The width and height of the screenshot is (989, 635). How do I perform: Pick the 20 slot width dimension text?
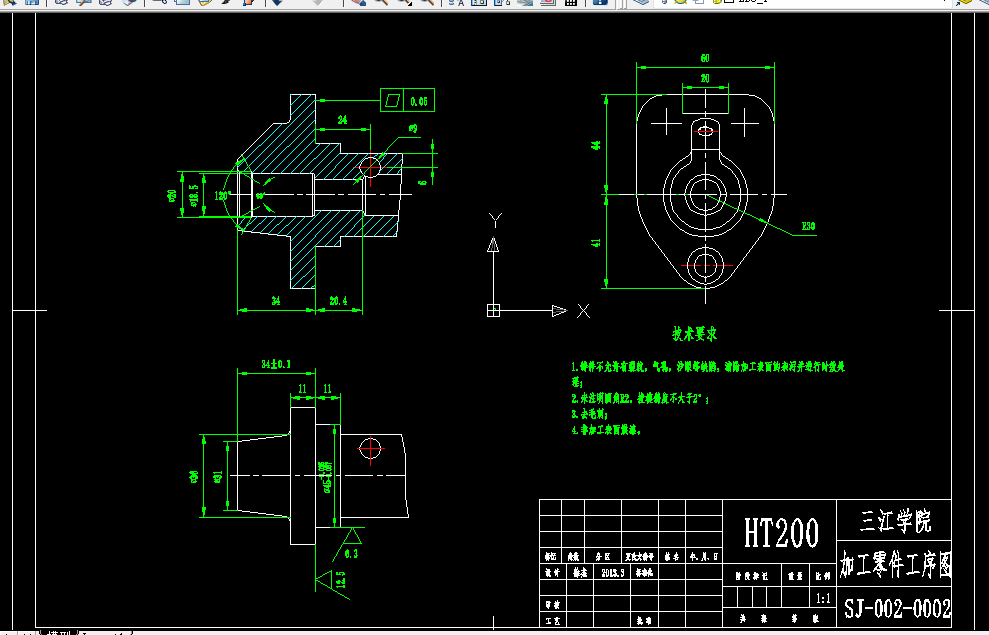pos(705,78)
